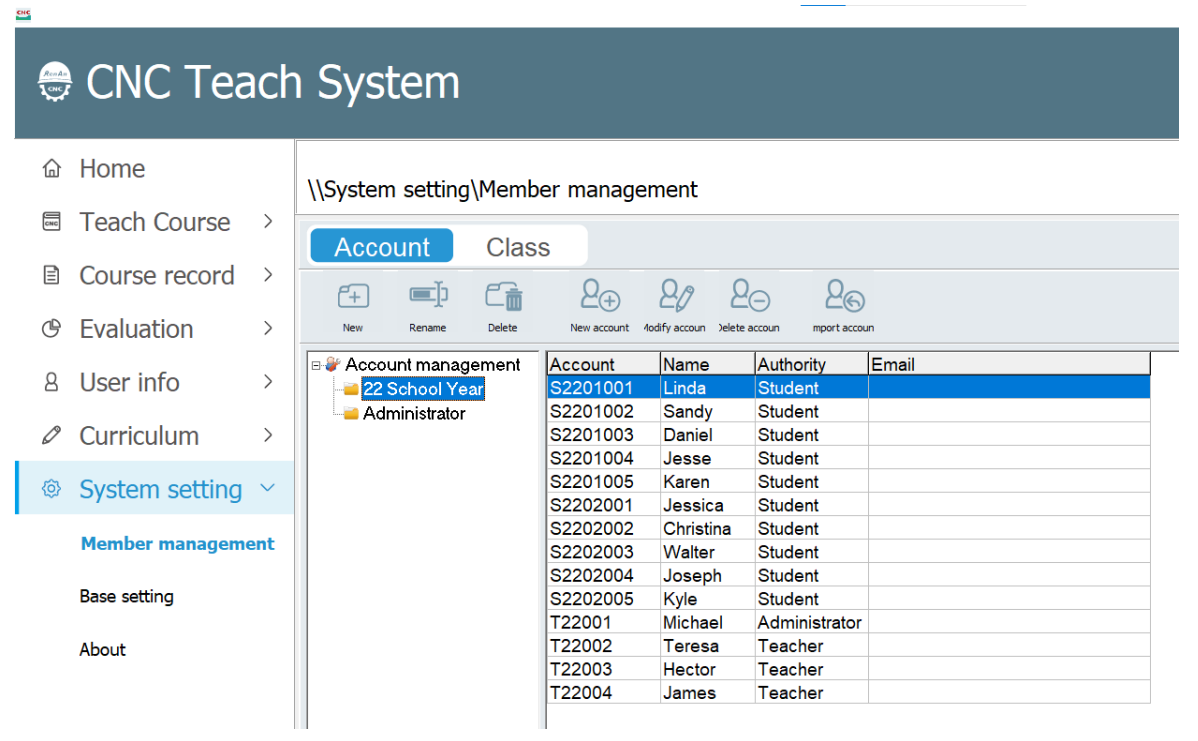
Task: Click the 22 School Year folder icon
Action: [x=351, y=390]
